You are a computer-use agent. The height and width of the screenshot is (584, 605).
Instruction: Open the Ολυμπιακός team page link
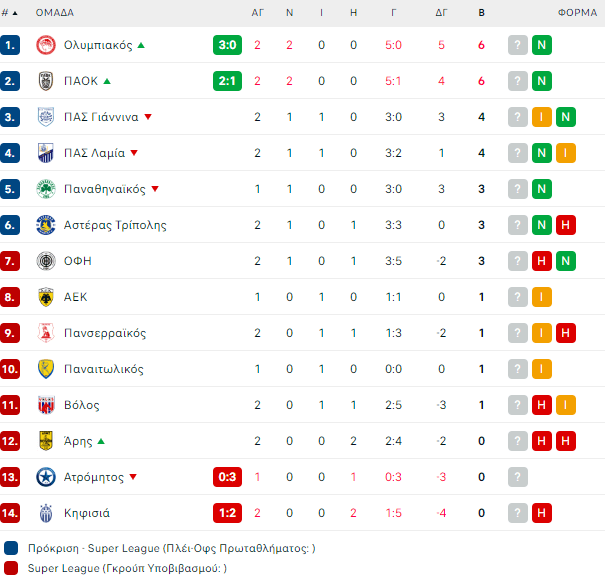(97, 45)
